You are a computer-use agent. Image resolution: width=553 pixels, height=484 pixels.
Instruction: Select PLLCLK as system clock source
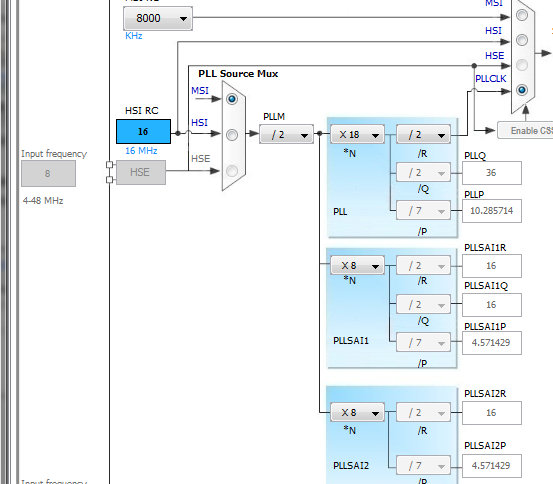(x=522, y=90)
